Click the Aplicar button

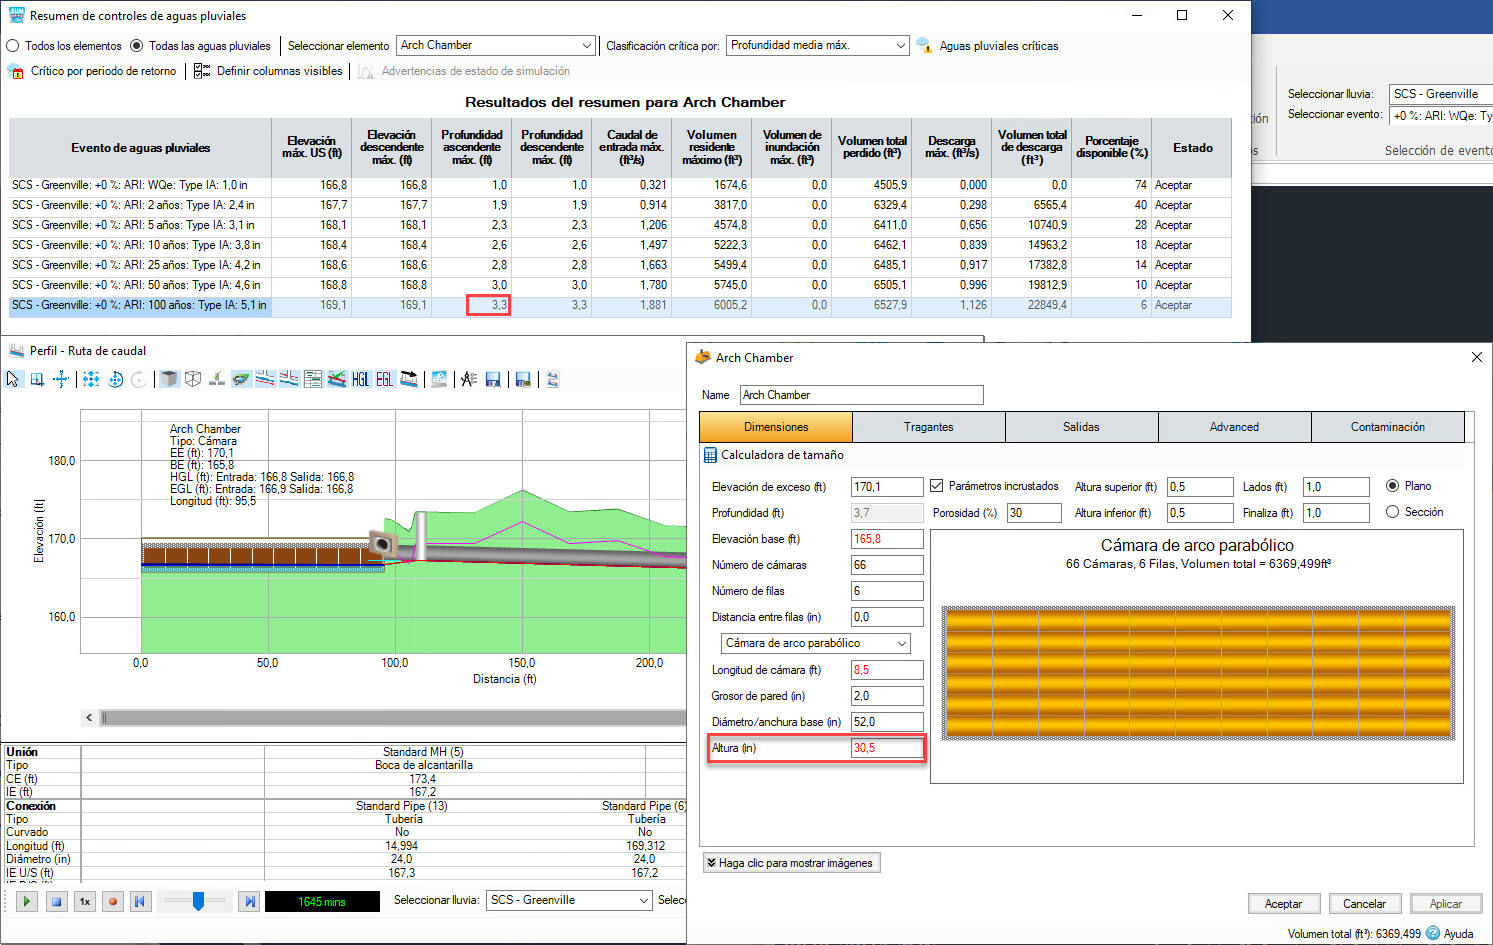tap(1445, 904)
